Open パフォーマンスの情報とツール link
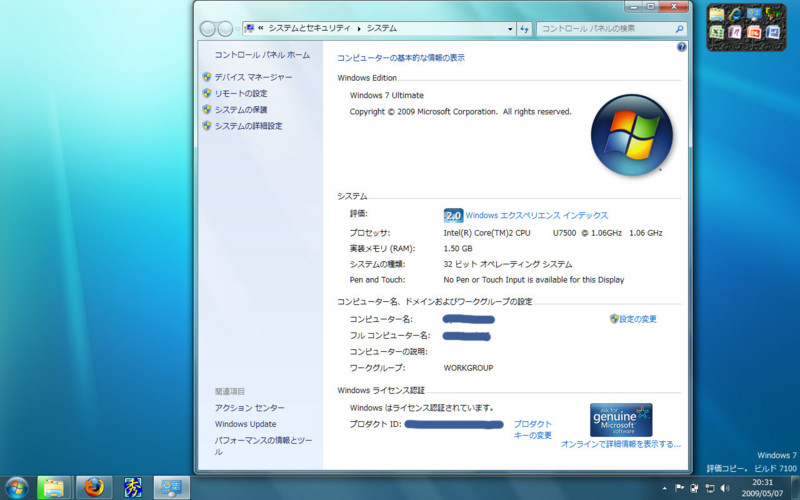 point(263,445)
